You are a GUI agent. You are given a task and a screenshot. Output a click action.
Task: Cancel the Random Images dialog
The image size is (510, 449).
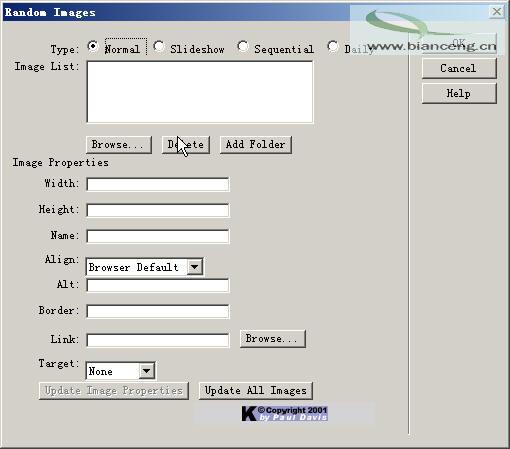[x=459, y=68]
